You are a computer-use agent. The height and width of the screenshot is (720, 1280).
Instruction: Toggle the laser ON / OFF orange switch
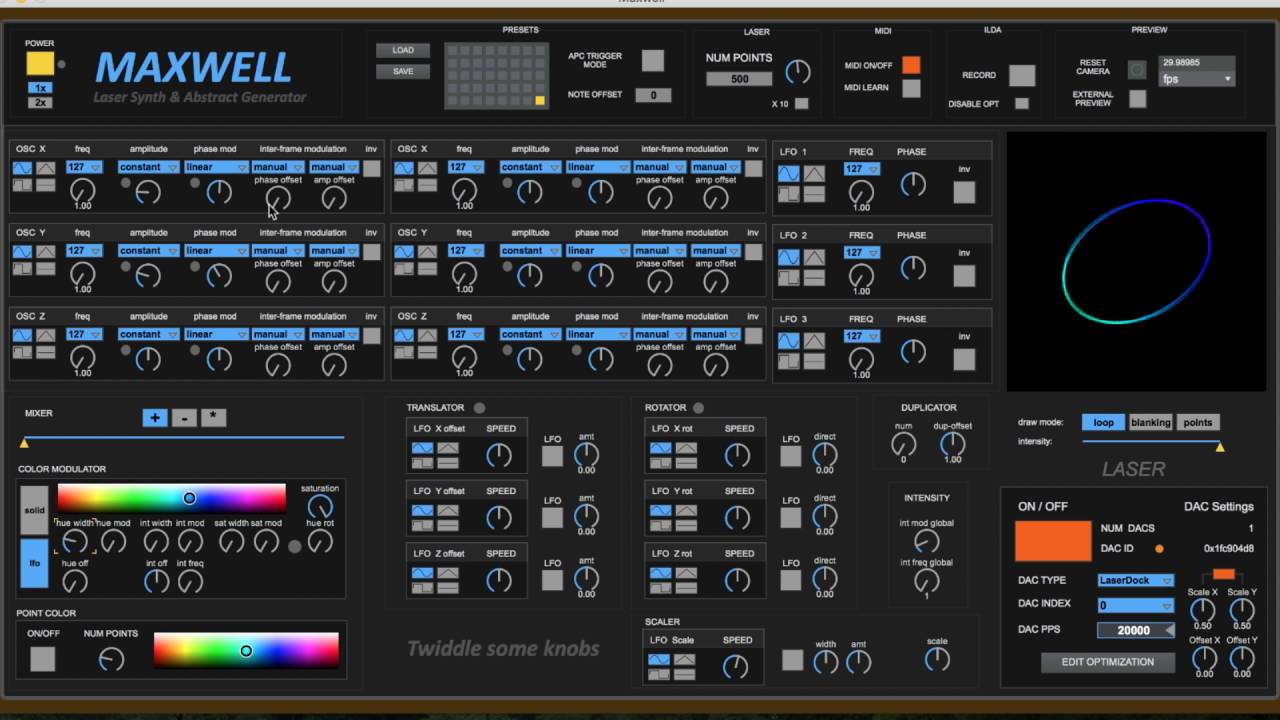pos(1053,541)
